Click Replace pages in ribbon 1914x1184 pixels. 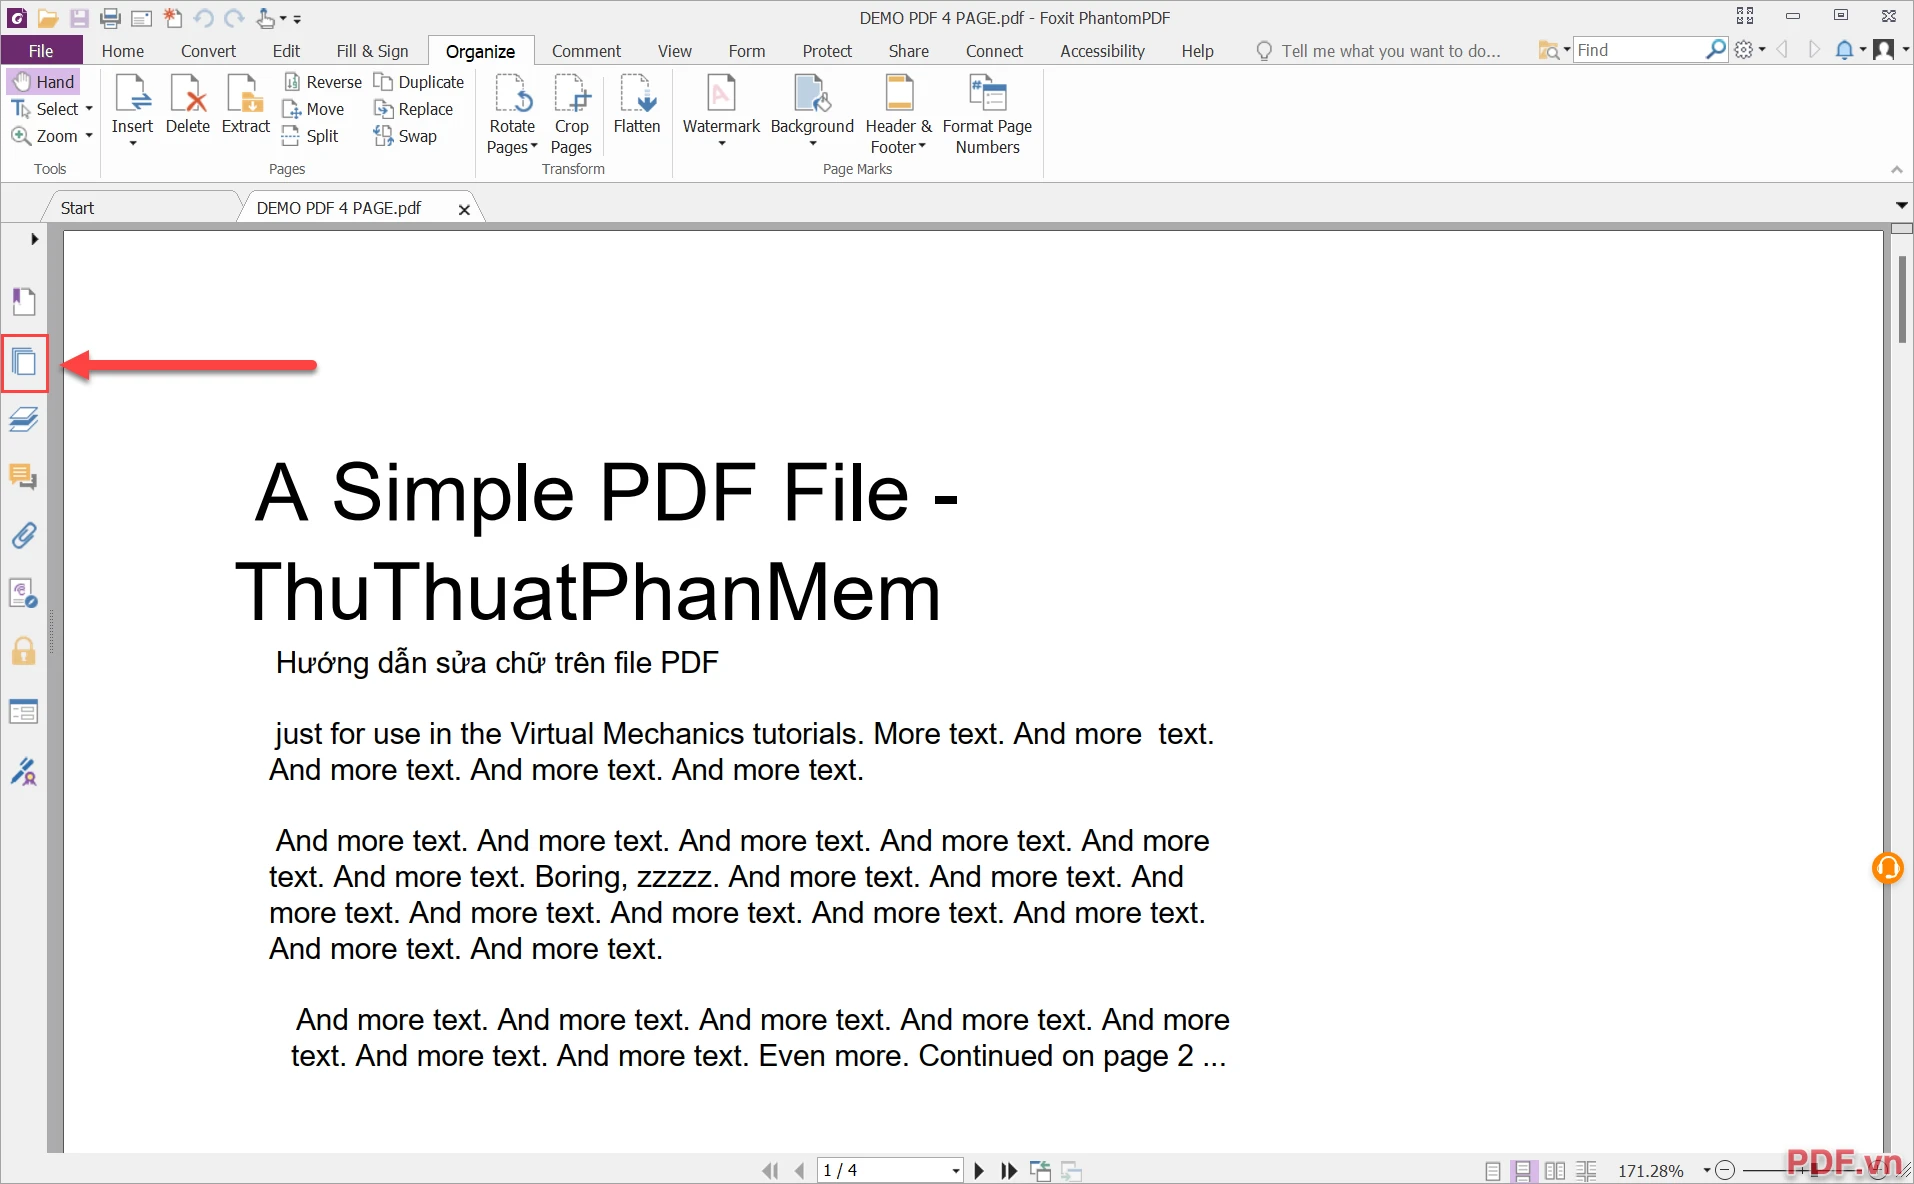pos(413,109)
